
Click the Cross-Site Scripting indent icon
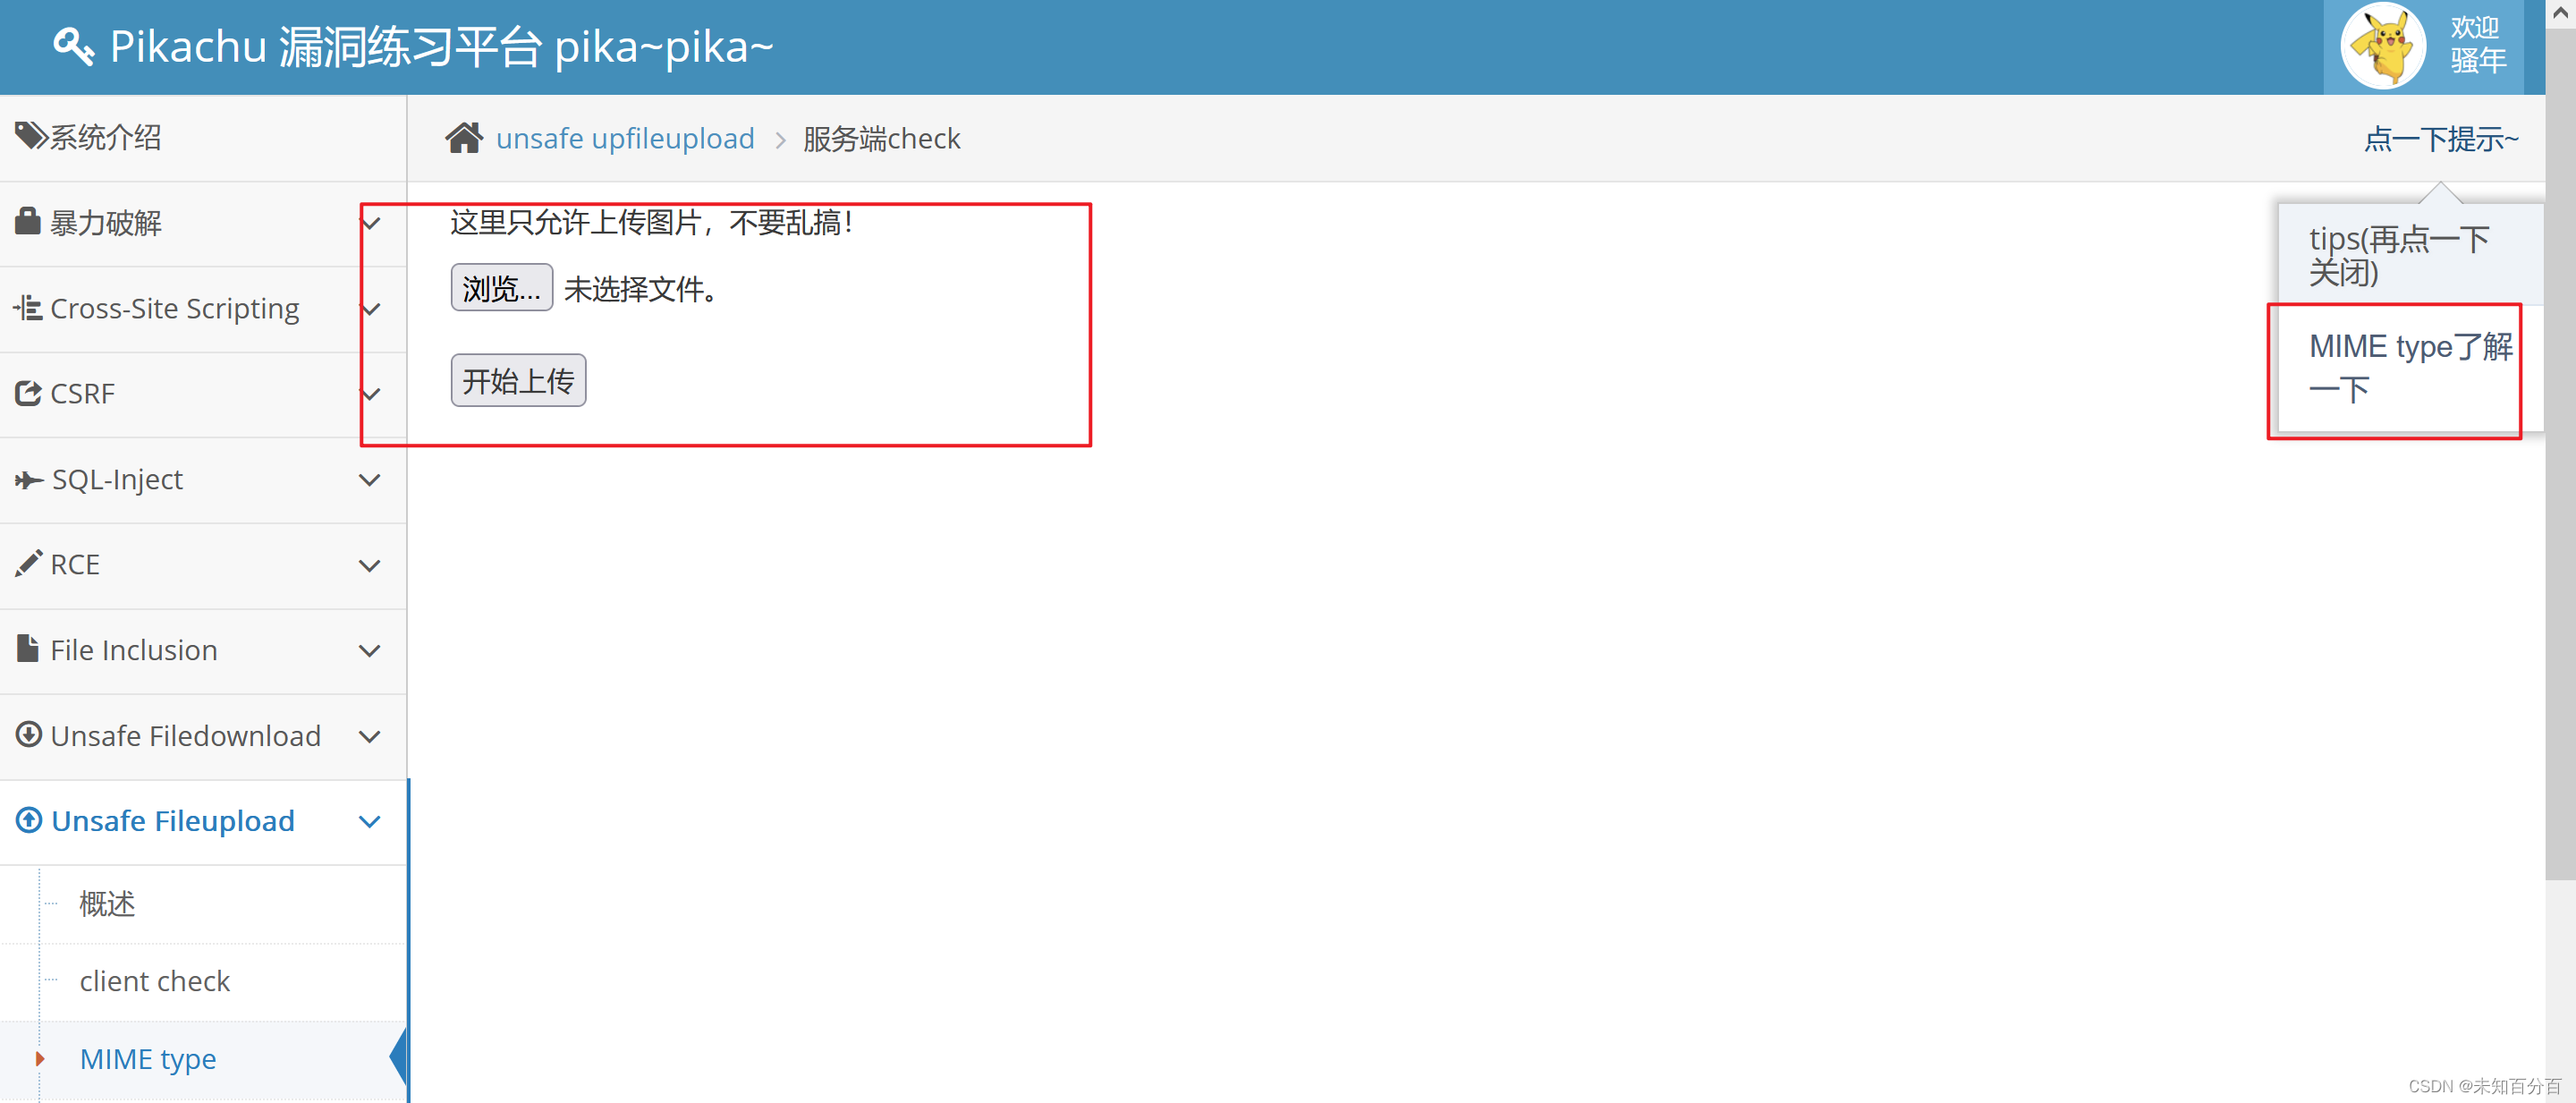tap(28, 307)
